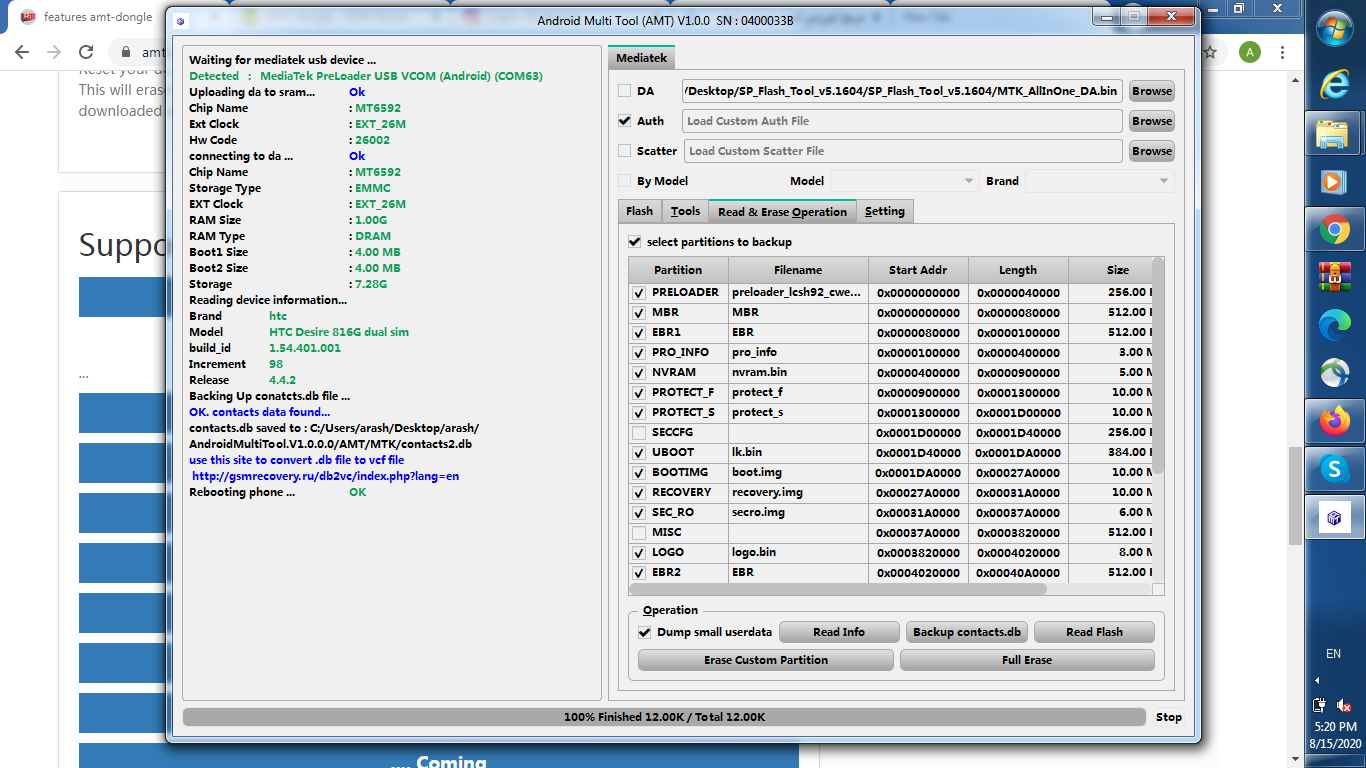
Task: Click the muted volume tray icon
Action: pos(1345,705)
